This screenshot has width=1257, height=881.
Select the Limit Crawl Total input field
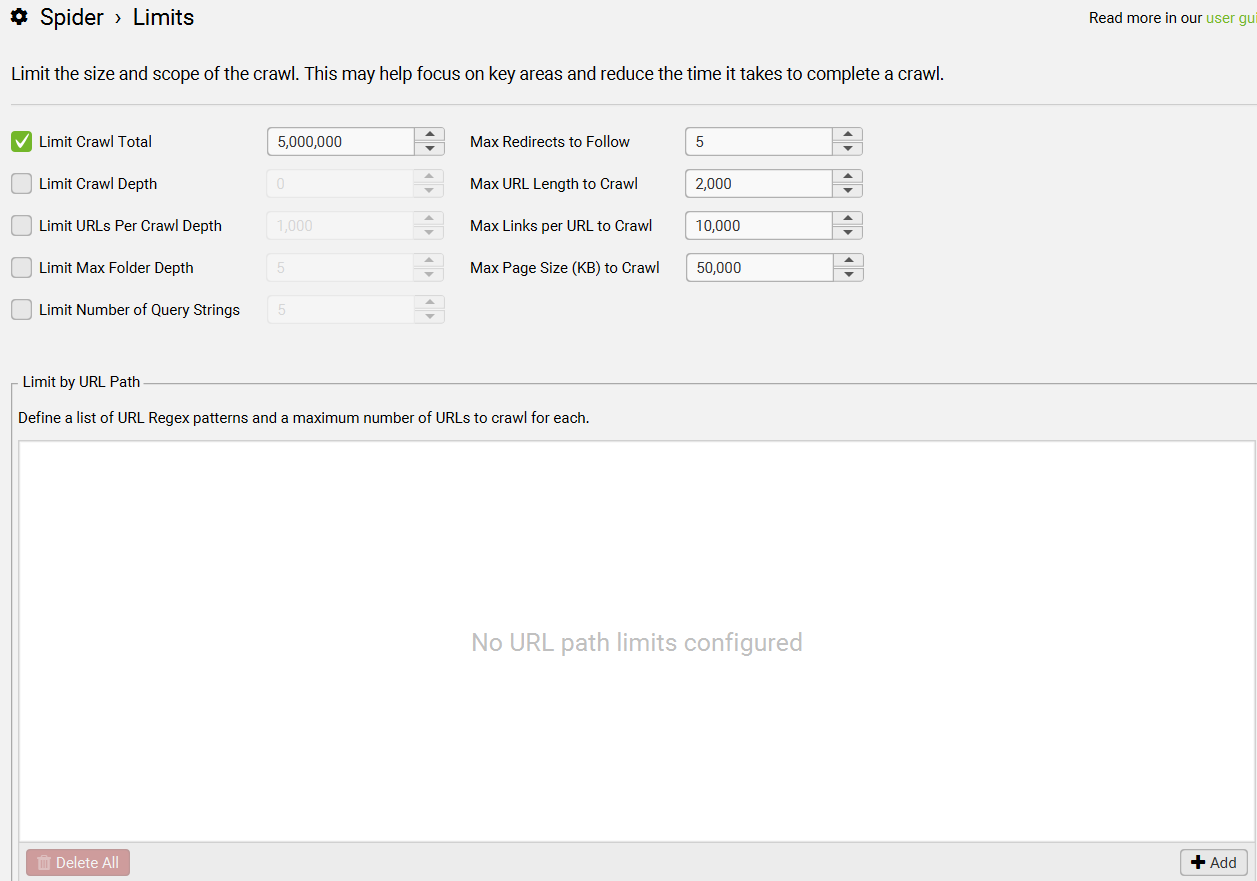(x=341, y=142)
